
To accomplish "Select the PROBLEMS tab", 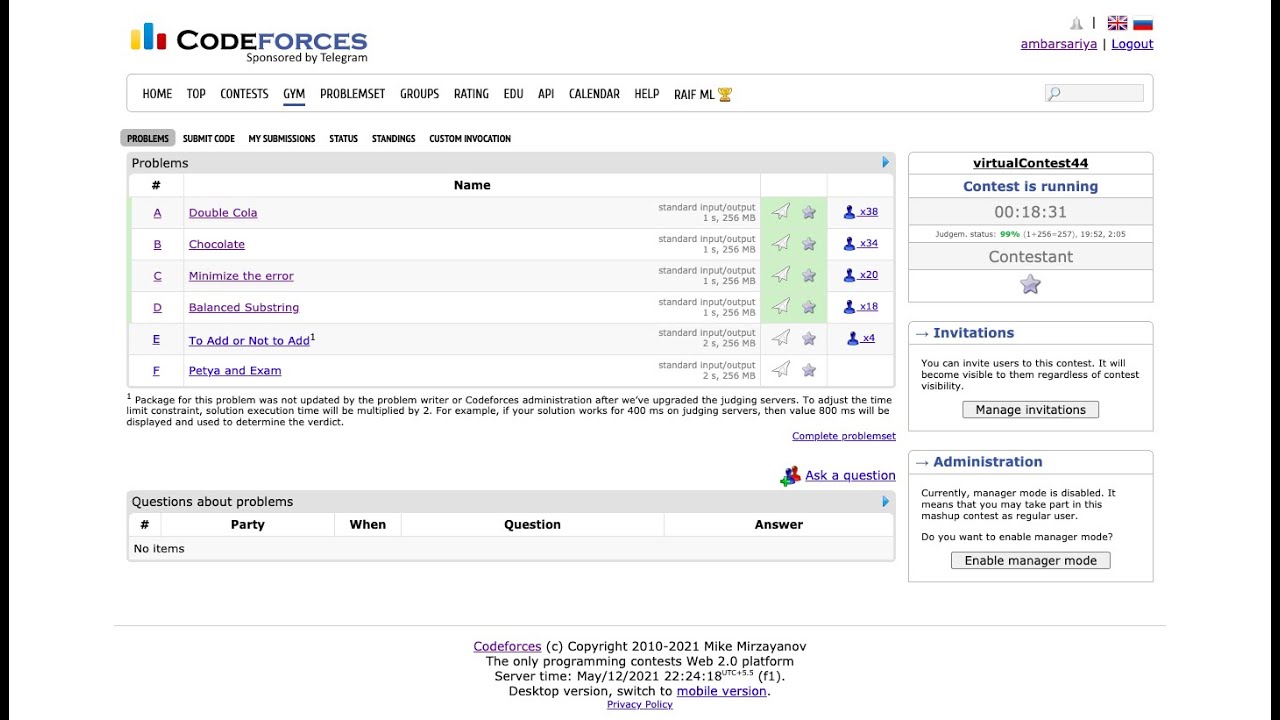I will (148, 138).
